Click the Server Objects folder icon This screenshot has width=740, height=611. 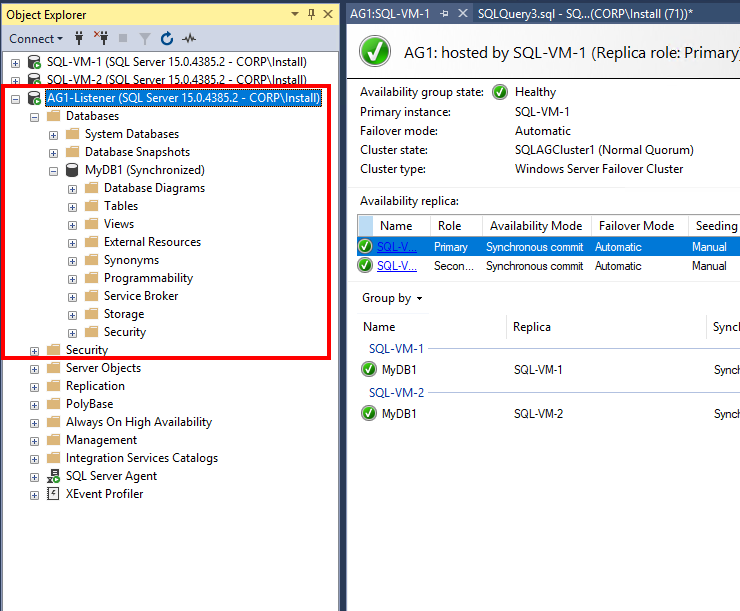pos(53,368)
